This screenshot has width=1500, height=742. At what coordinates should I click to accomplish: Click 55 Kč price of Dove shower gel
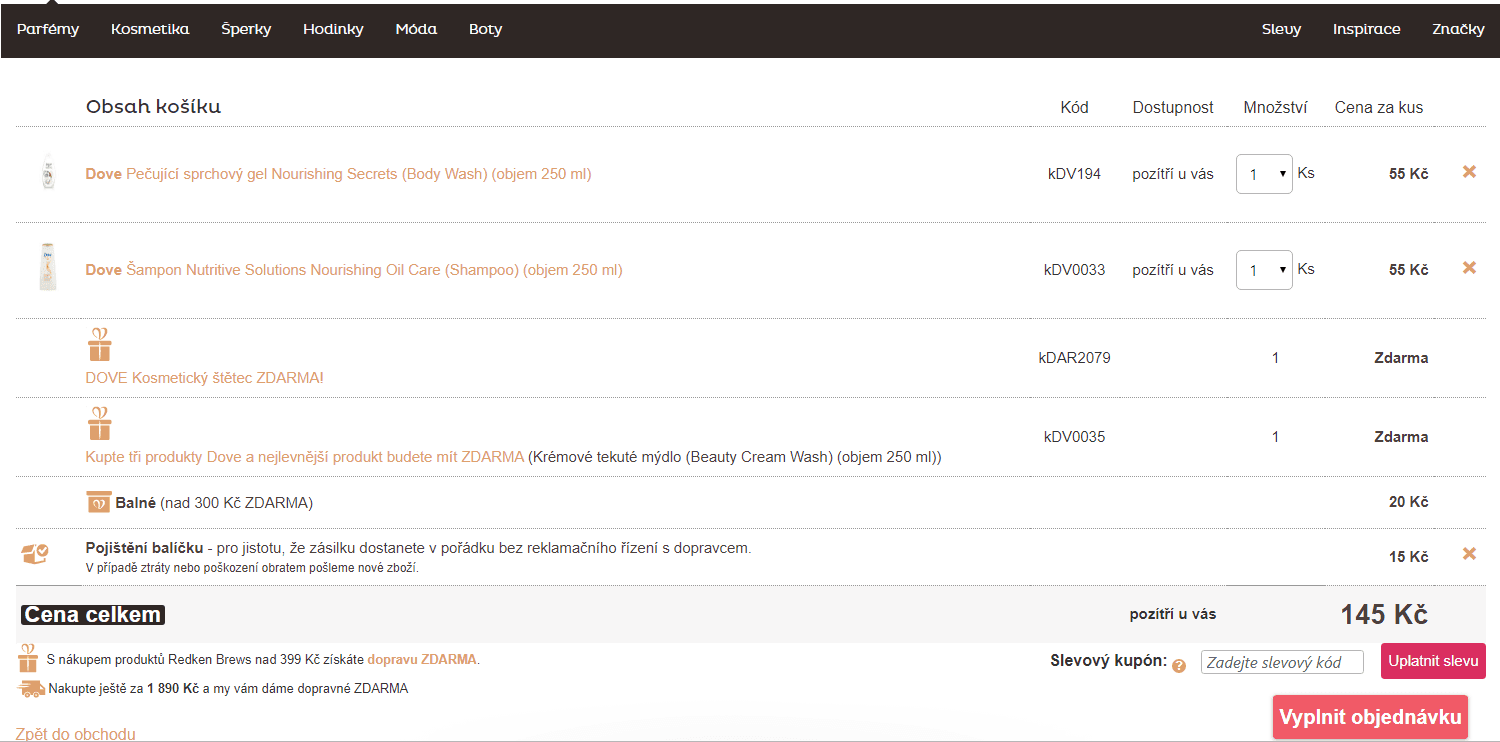[1408, 174]
